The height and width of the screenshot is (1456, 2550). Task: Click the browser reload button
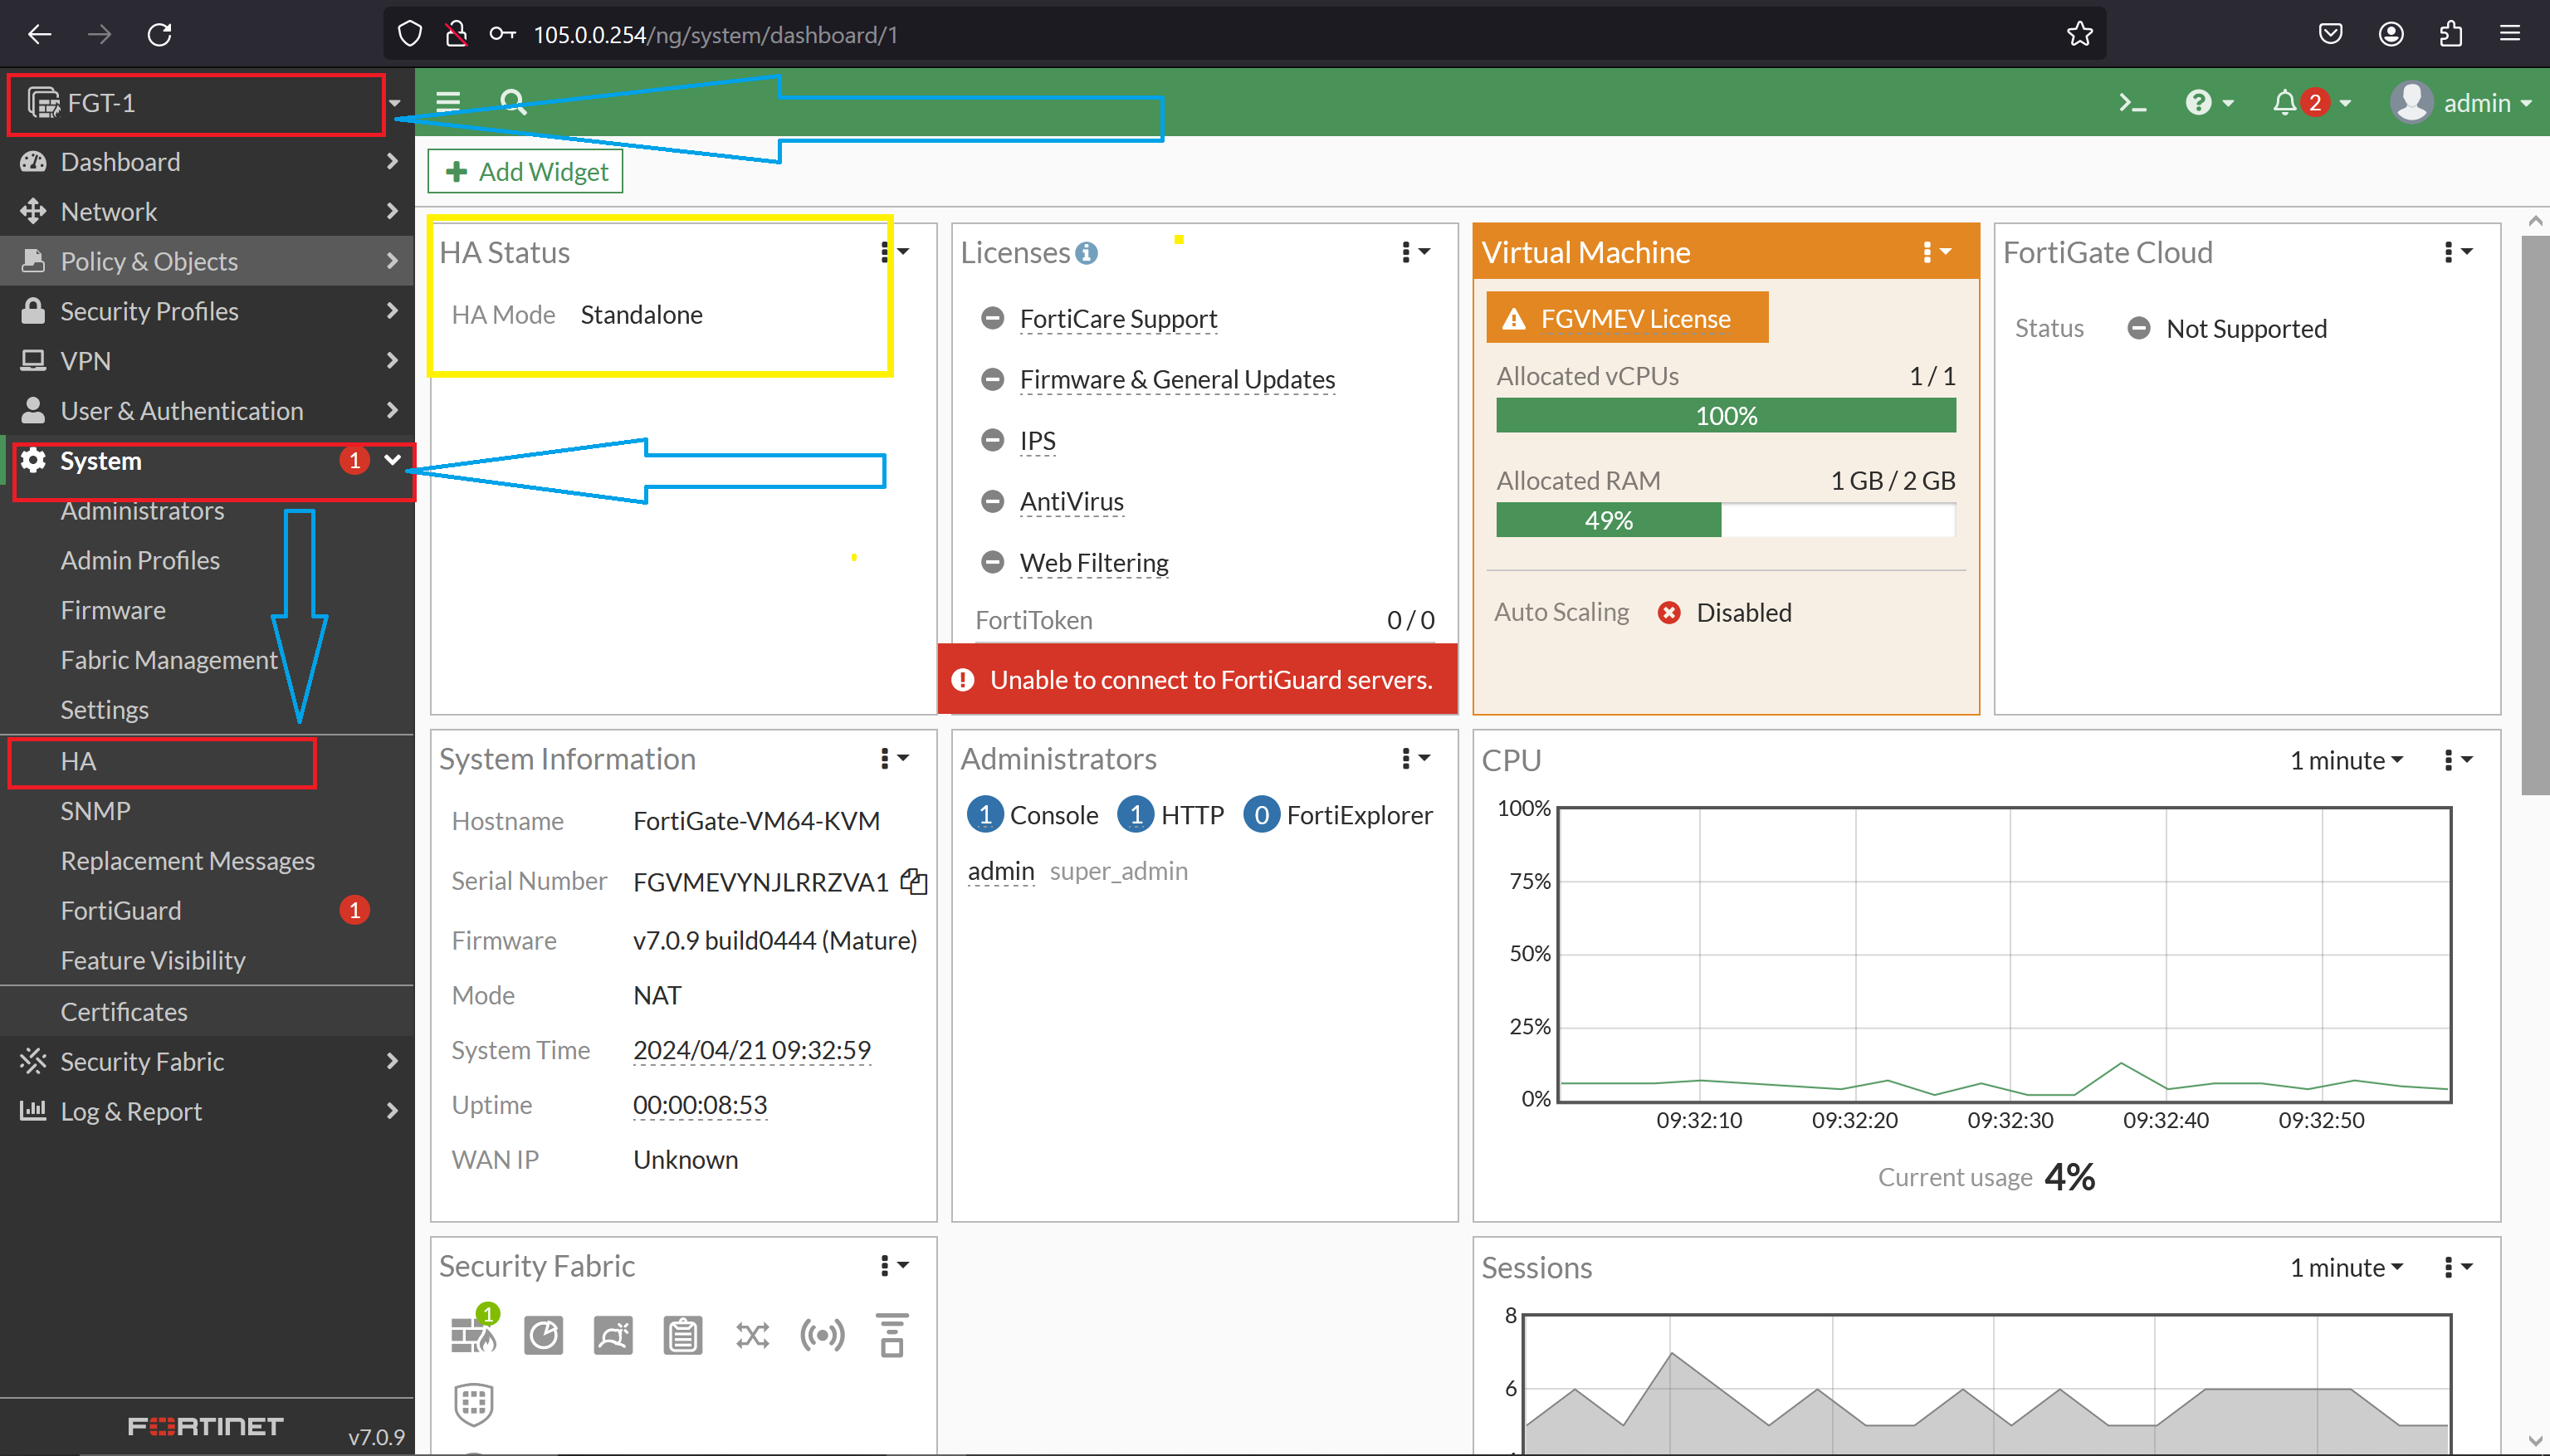point(160,35)
